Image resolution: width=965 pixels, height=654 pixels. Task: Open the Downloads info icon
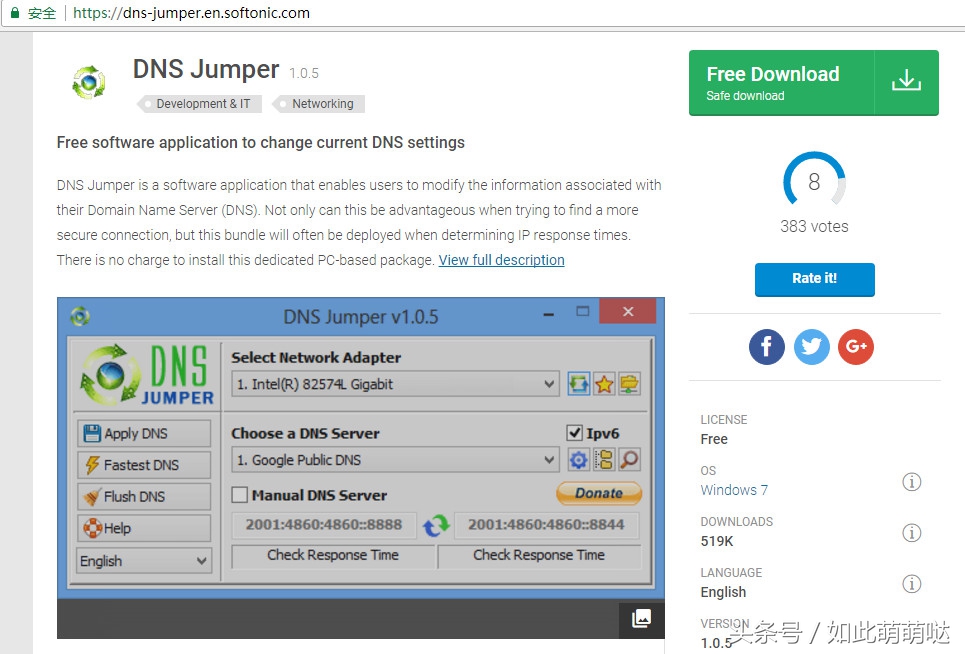click(x=911, y=533)
